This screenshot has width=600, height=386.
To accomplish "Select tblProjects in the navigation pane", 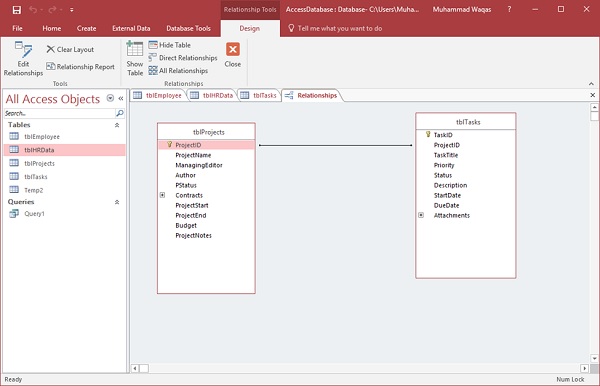I will click(x=64, y=163).
